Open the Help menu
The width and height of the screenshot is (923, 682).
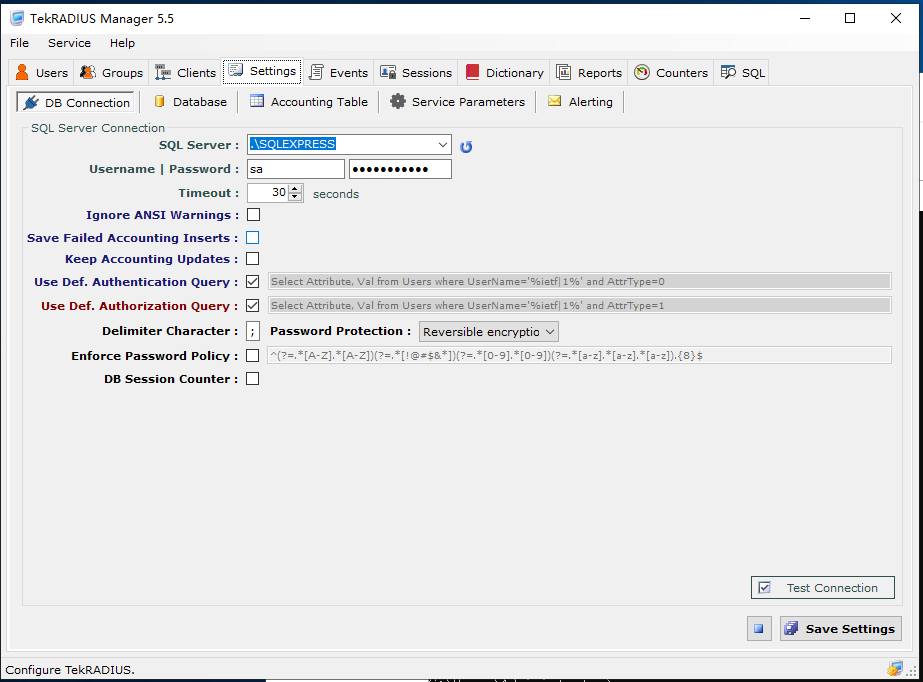point(122,43)
